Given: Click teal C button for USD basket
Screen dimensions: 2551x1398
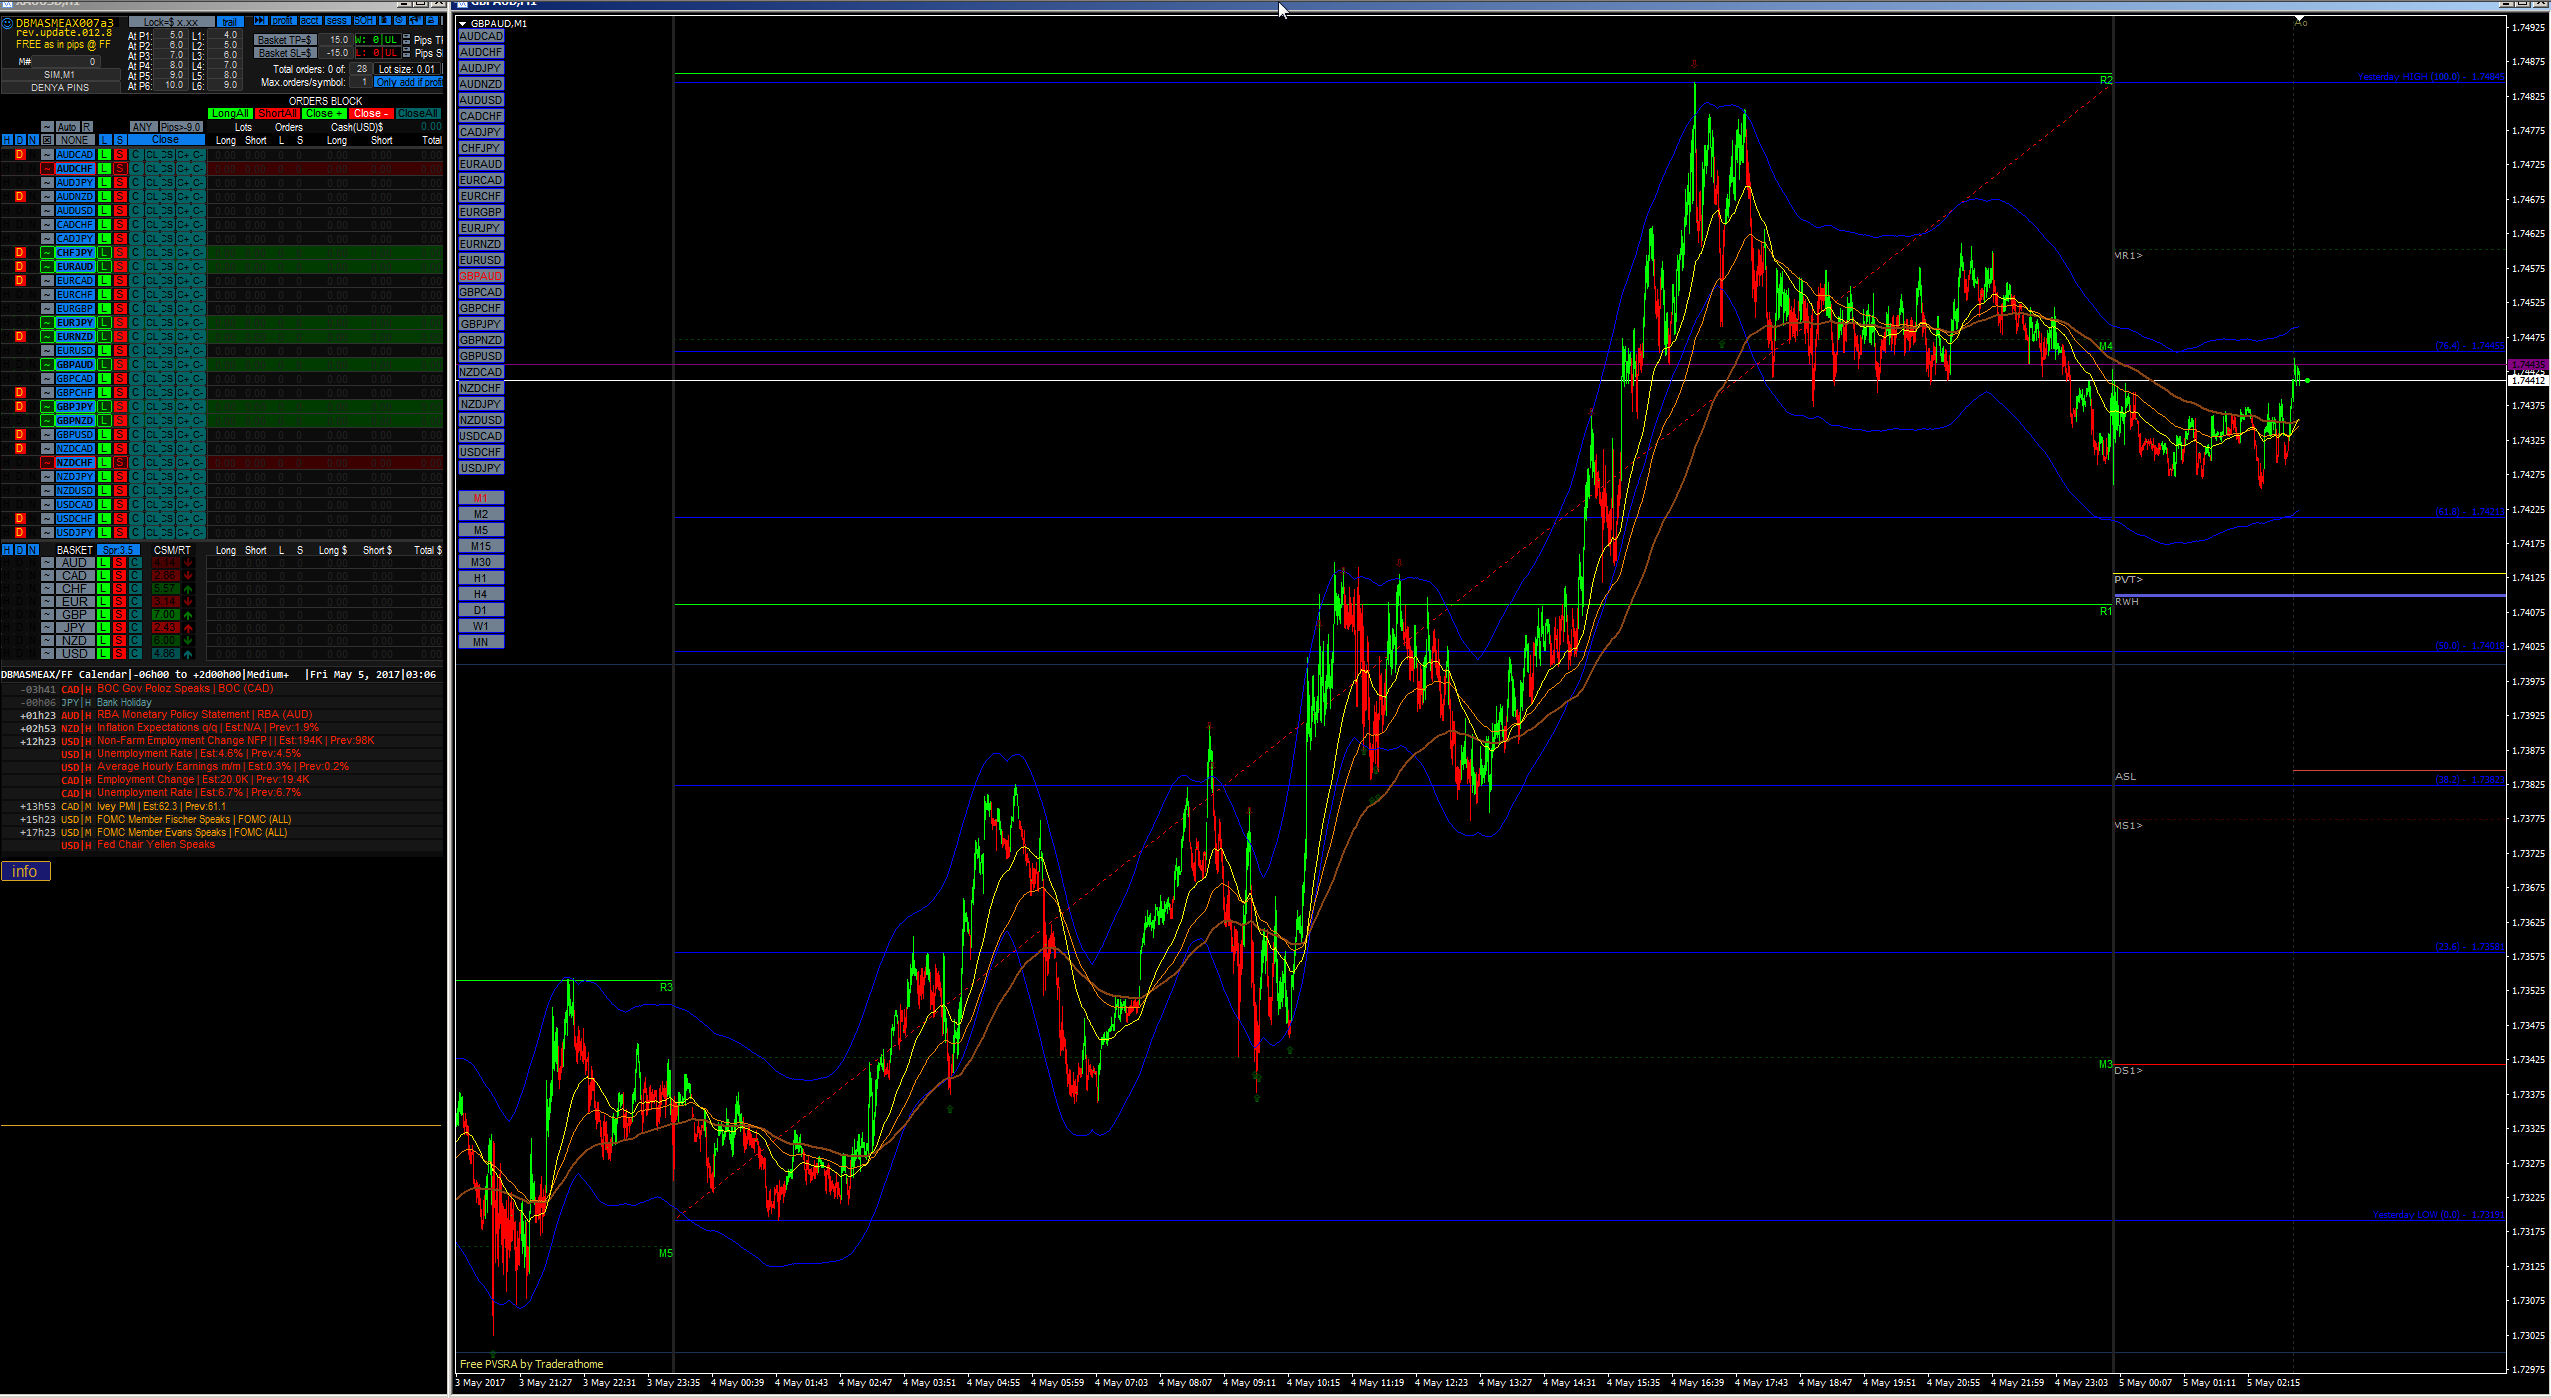Looking at the screenshot, I should (x=135, y=653).
